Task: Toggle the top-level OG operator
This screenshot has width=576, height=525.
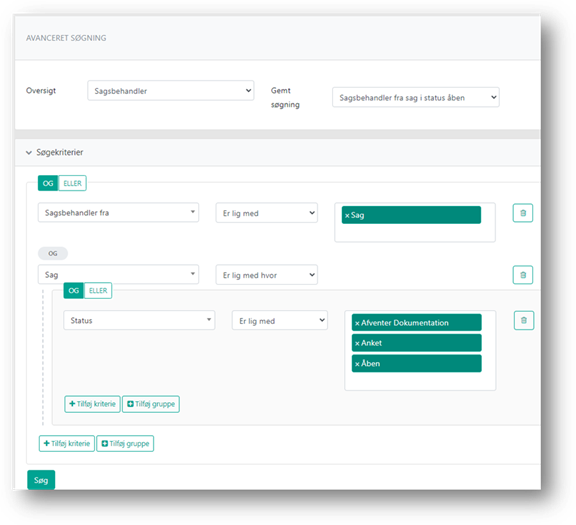Action: [48, 183]
